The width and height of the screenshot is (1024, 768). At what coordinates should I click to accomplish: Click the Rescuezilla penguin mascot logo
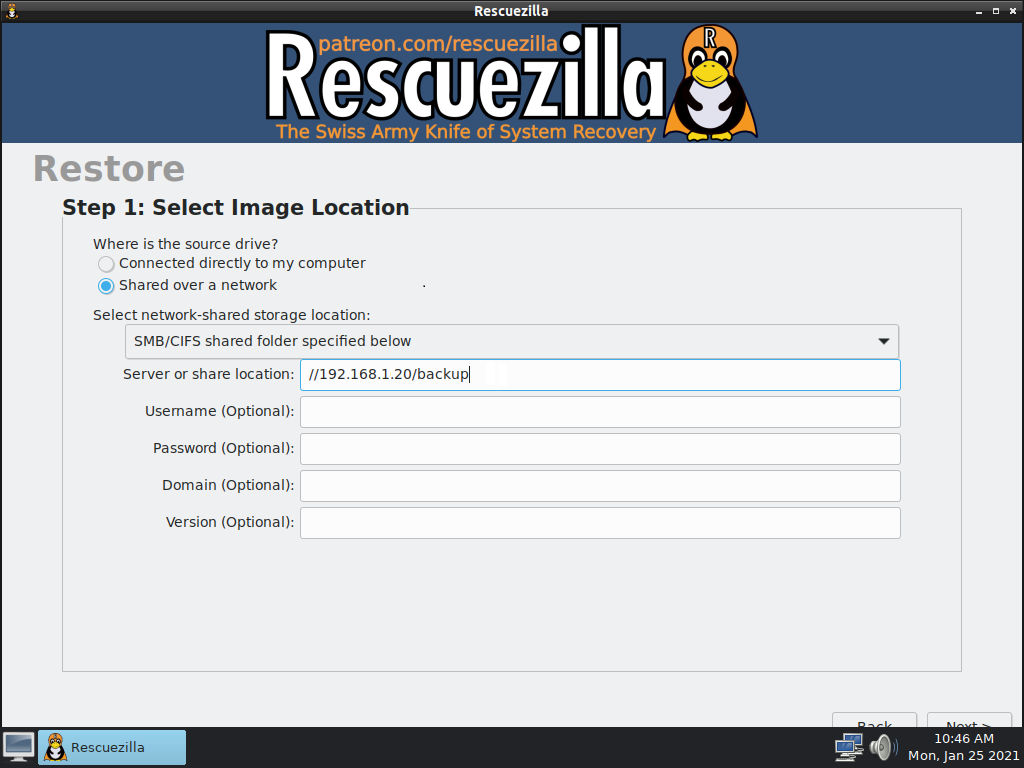(711, 83)
